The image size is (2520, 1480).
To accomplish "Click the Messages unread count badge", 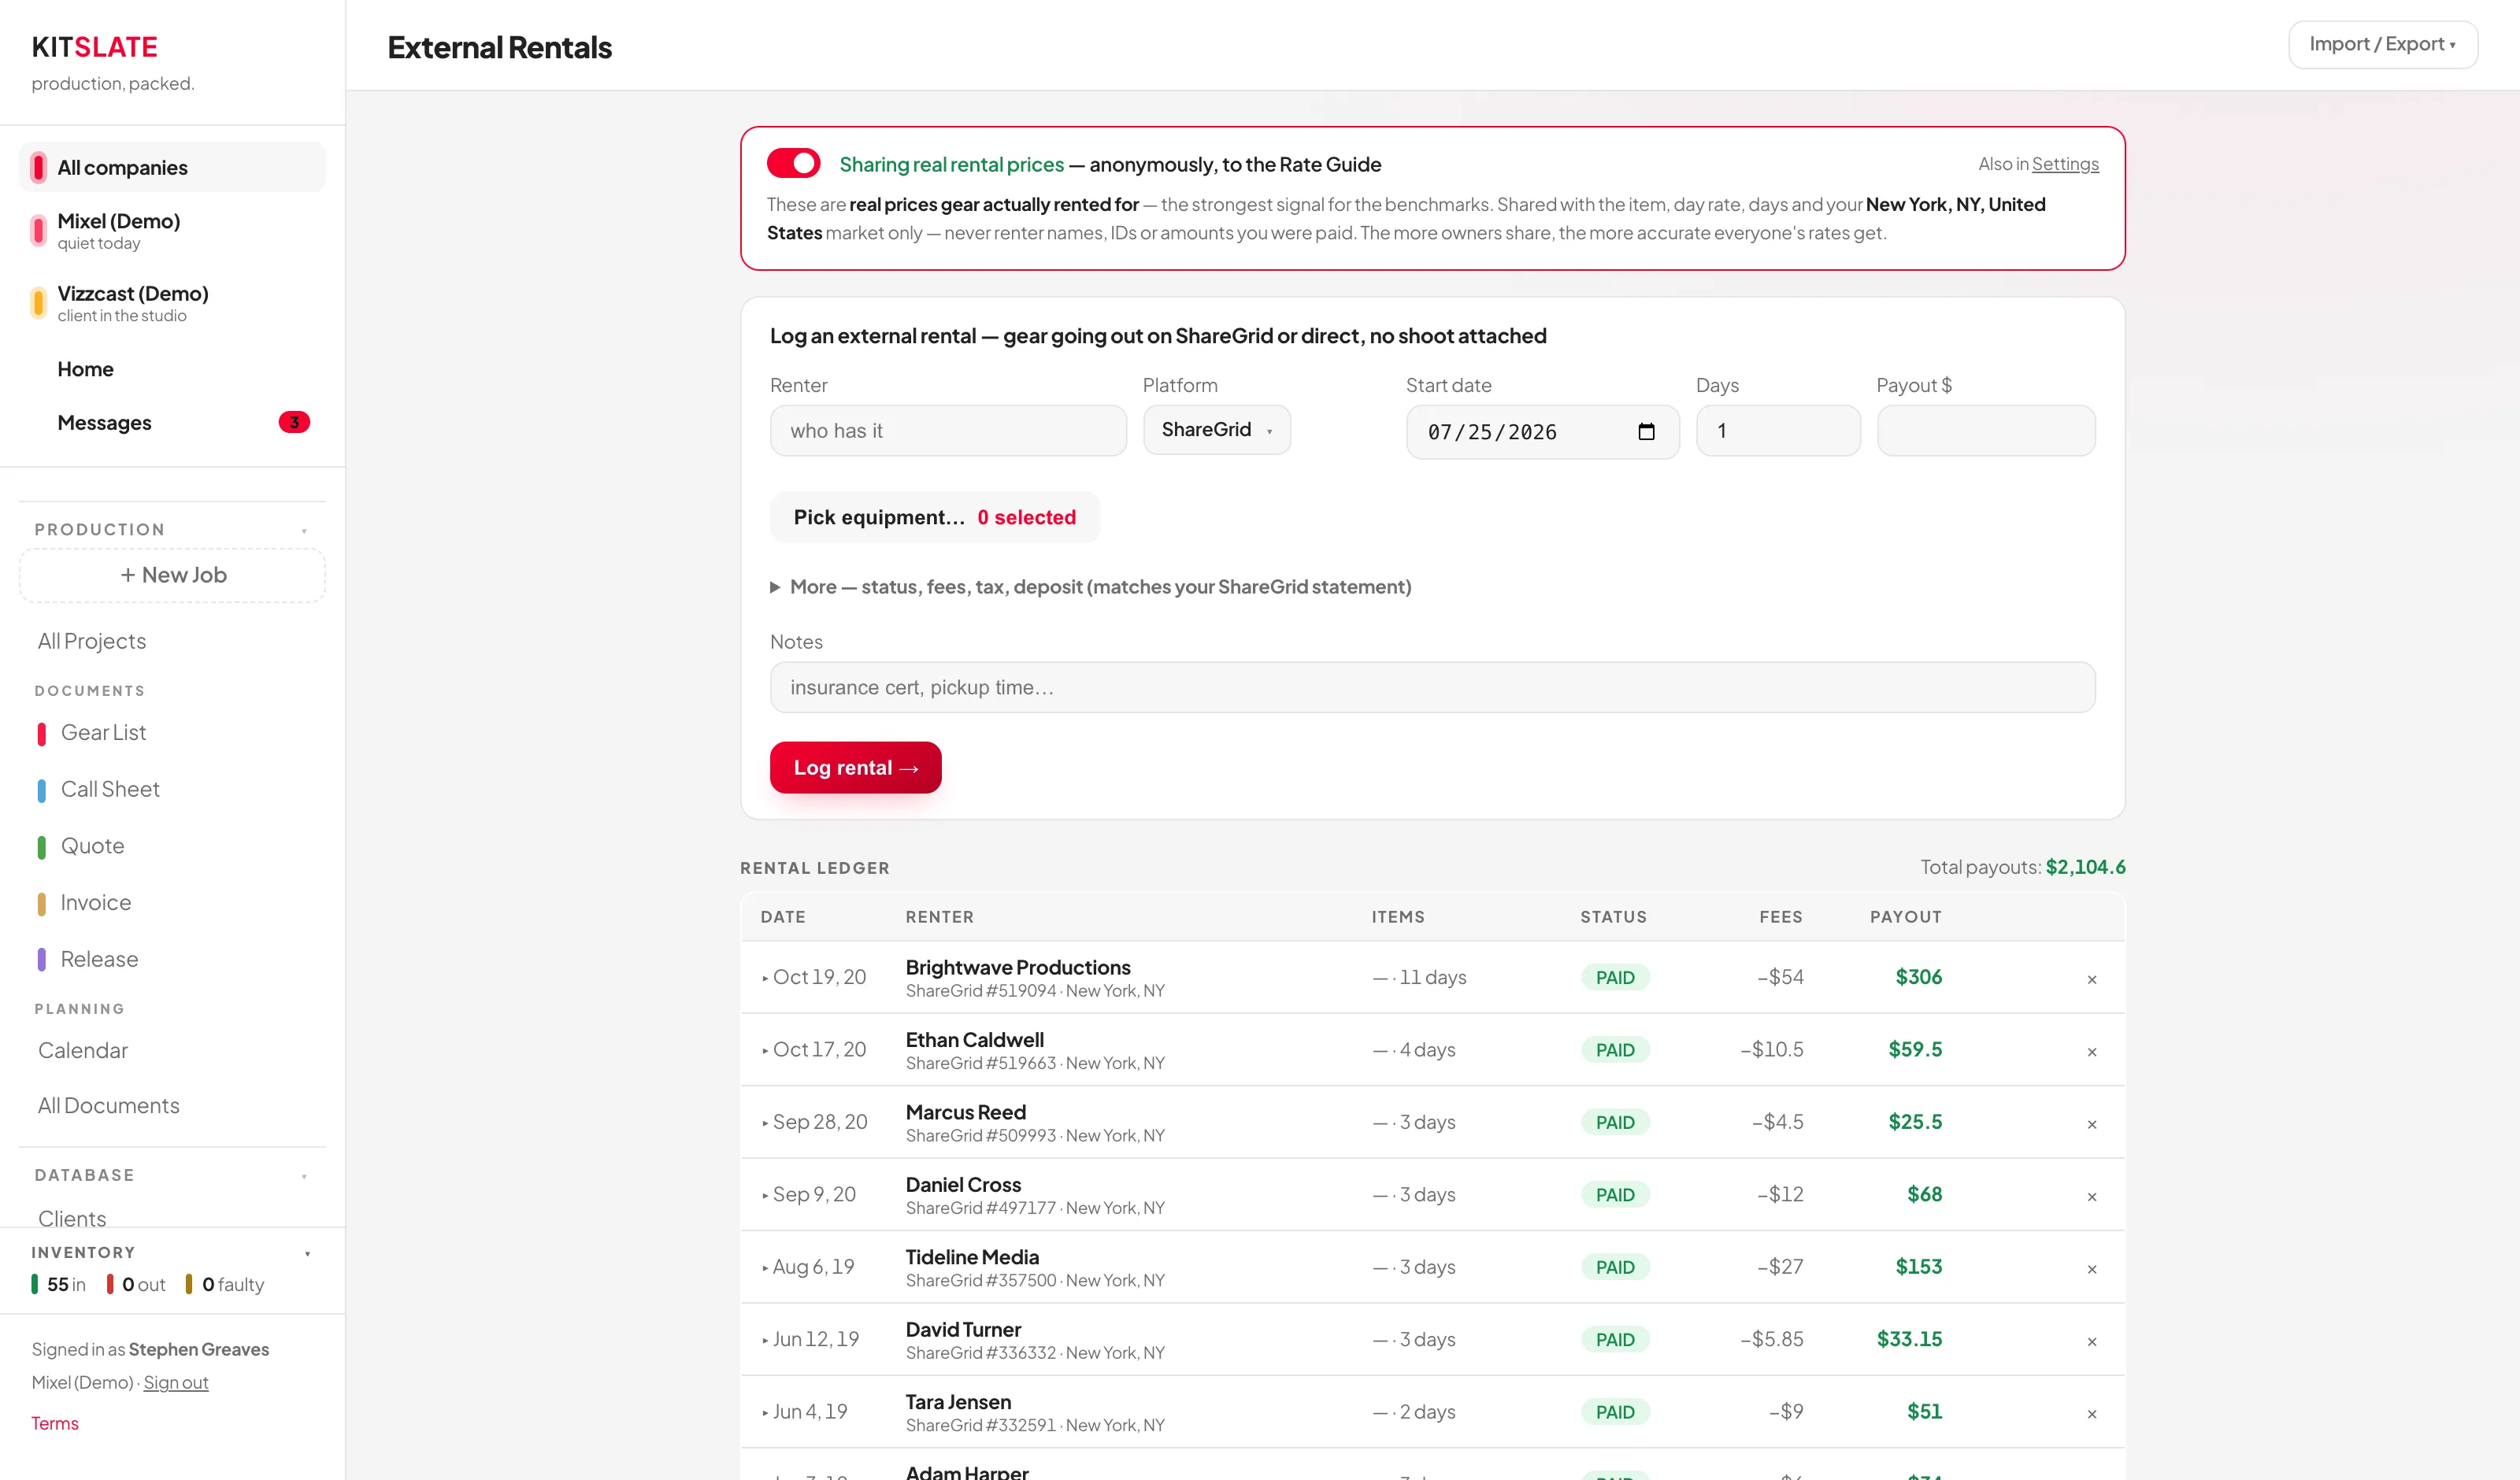I will click(x=294, y=422).
